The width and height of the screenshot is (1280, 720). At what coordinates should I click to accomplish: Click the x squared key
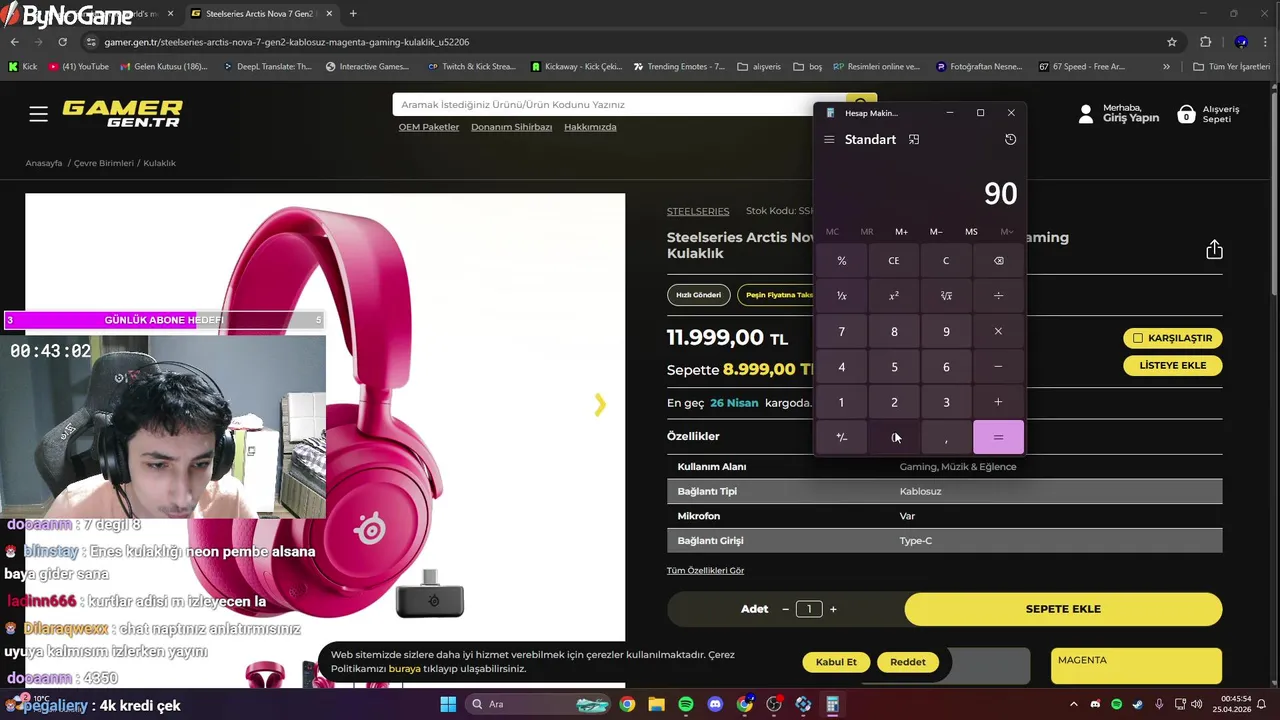[894, 296]
